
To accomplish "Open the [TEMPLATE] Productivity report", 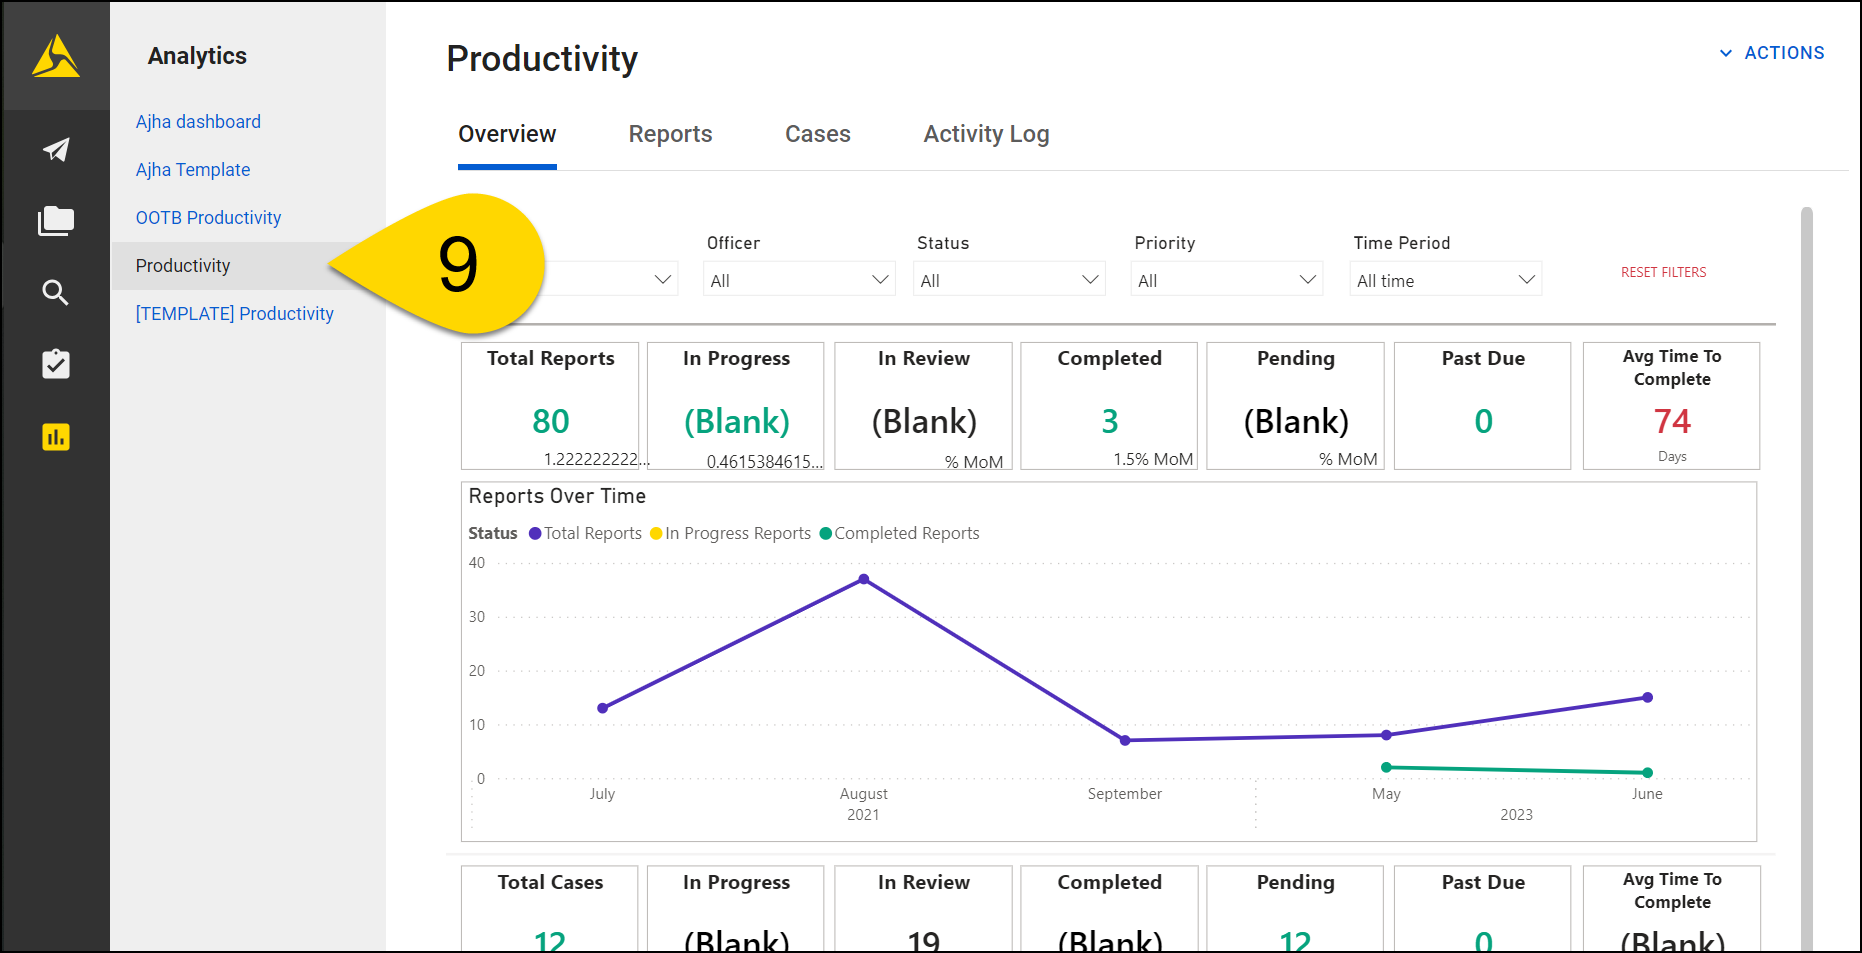I will [x=234, y=313].
